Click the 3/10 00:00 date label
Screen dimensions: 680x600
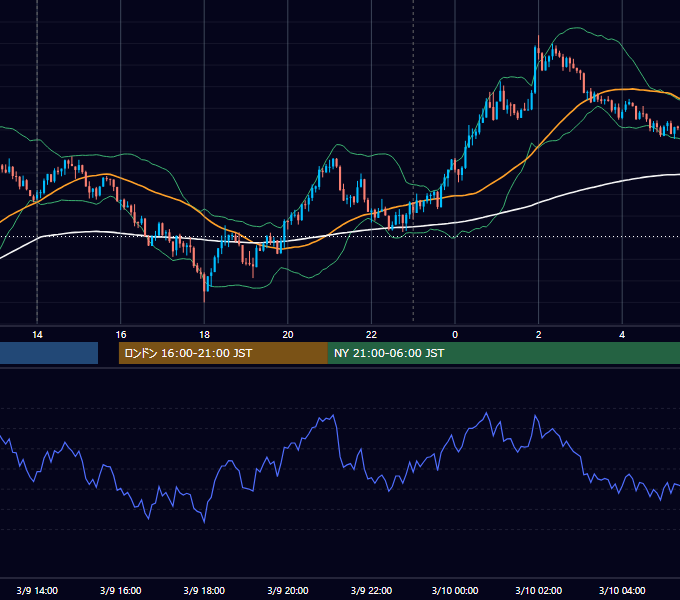[x=455, y=590]
